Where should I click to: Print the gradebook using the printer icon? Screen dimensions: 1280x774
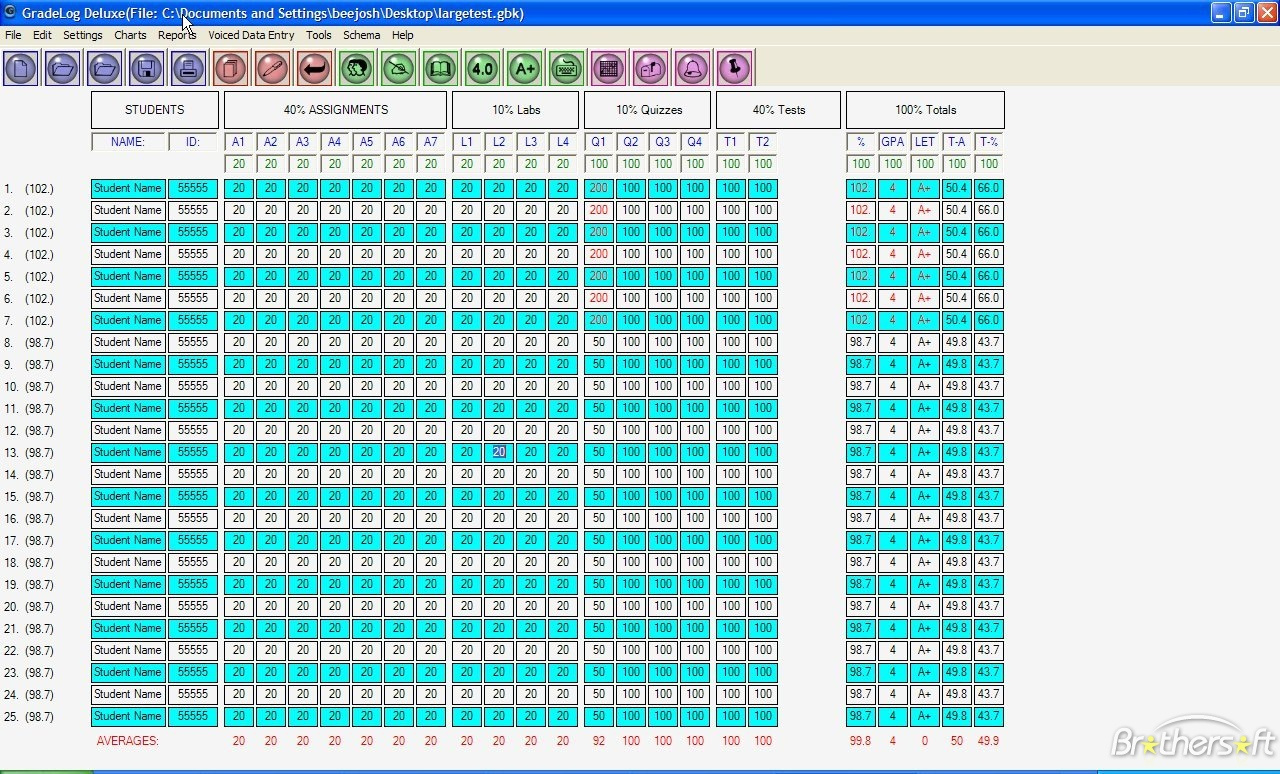pyautogui.click(x=186, y=68)
